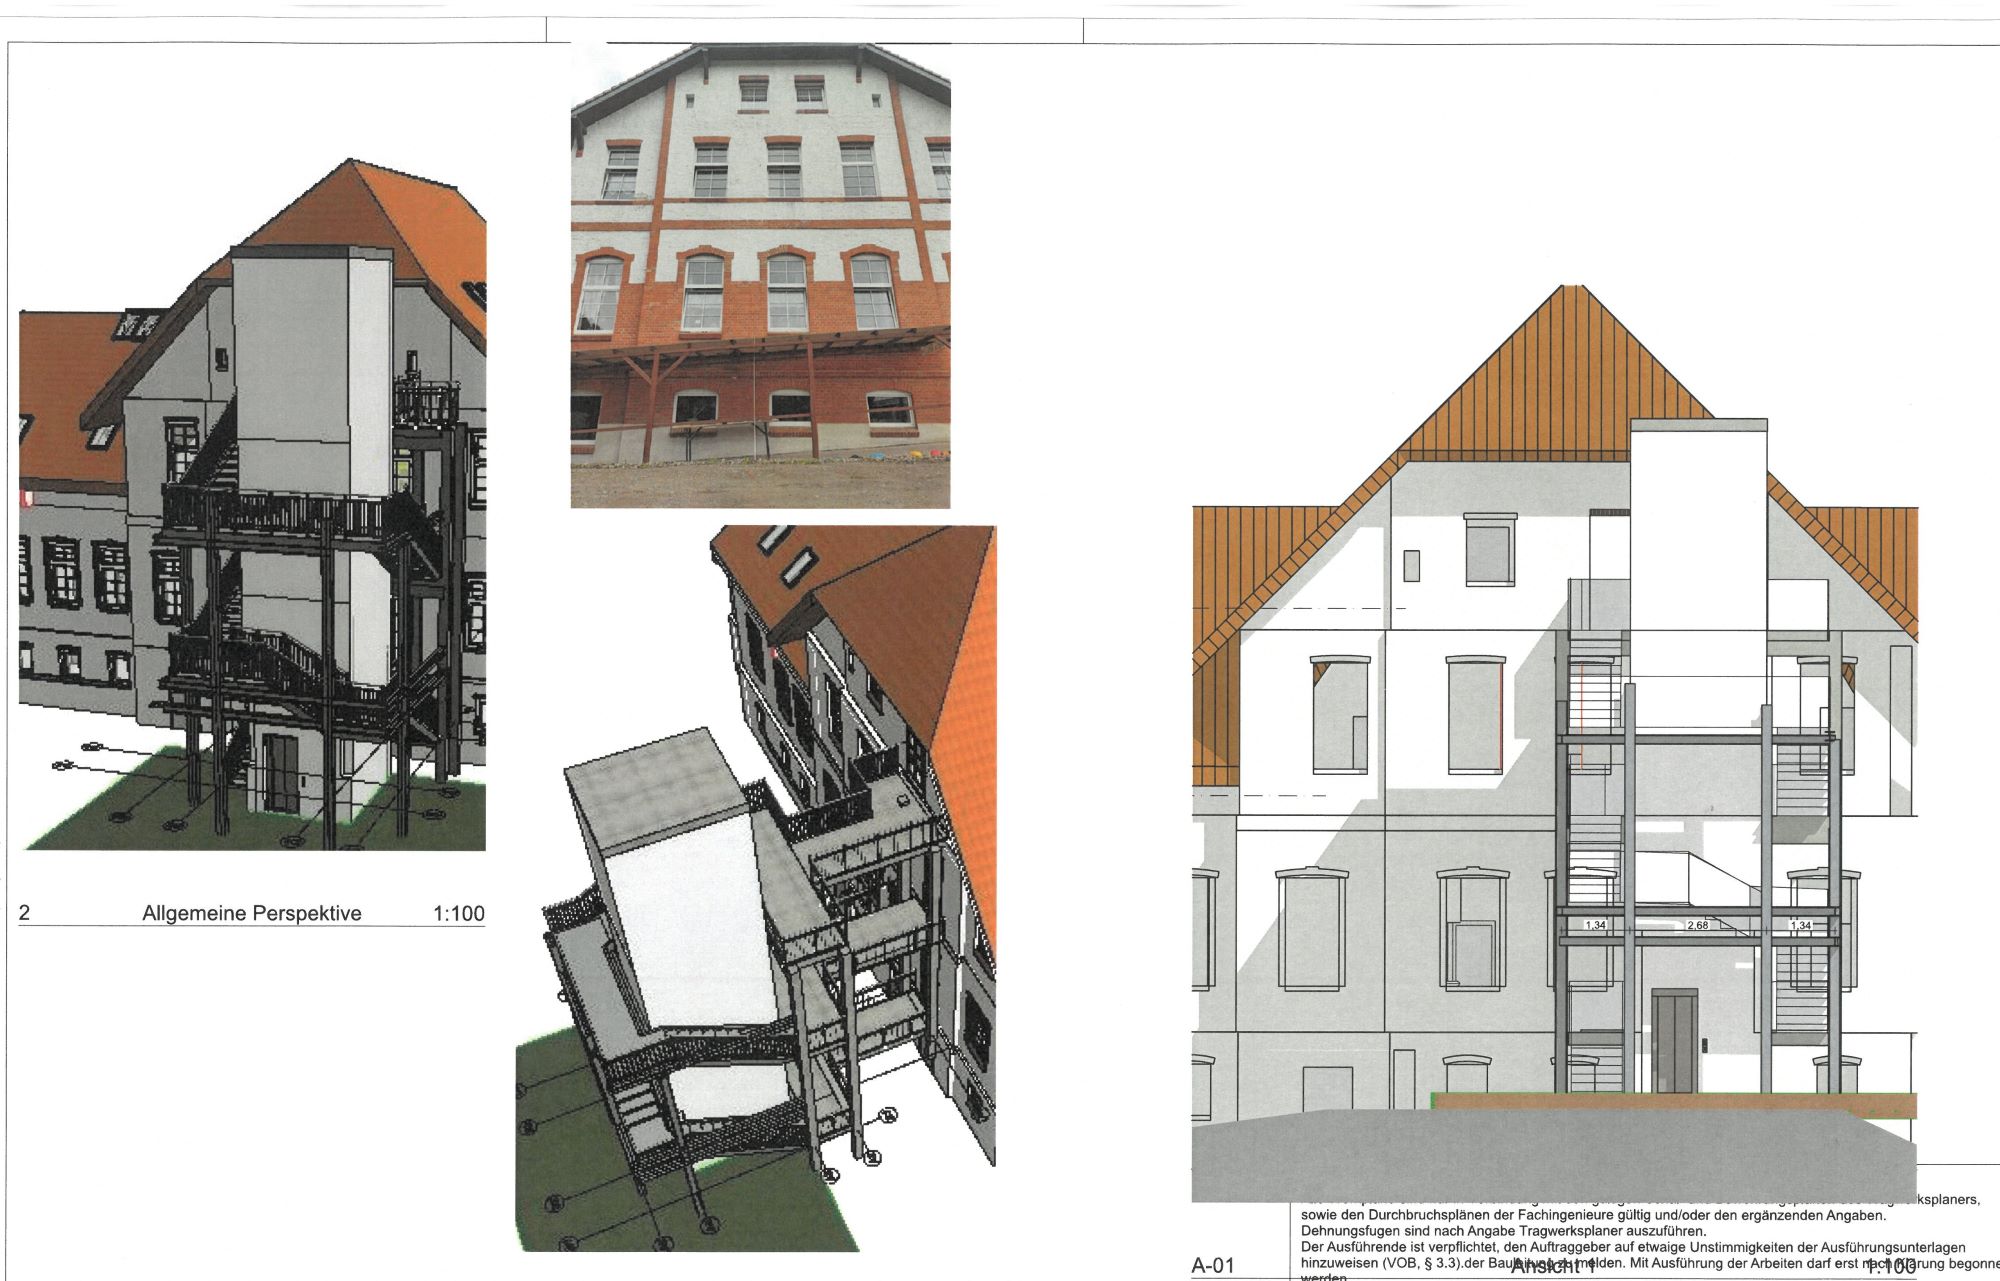This screenshot has width=2000, height=1281.
Task: Click the building facade photograph
Action: click(x=760, y=275)
